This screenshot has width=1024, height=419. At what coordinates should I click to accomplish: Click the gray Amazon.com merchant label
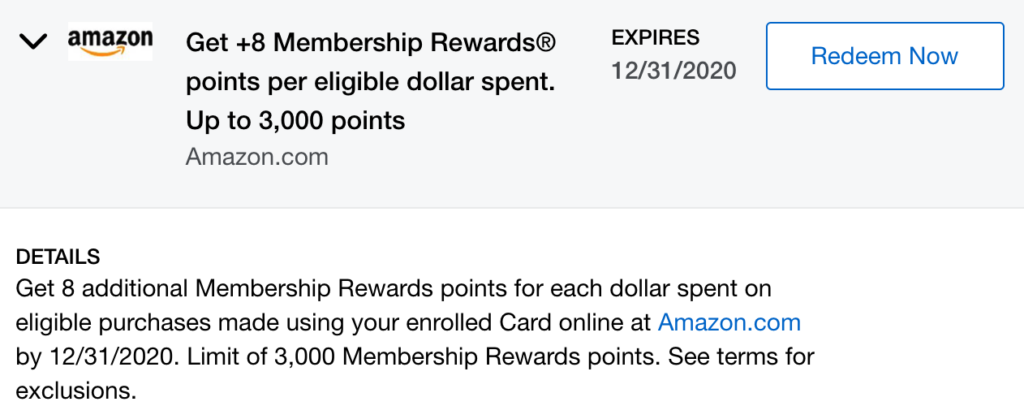click(257, 157)
